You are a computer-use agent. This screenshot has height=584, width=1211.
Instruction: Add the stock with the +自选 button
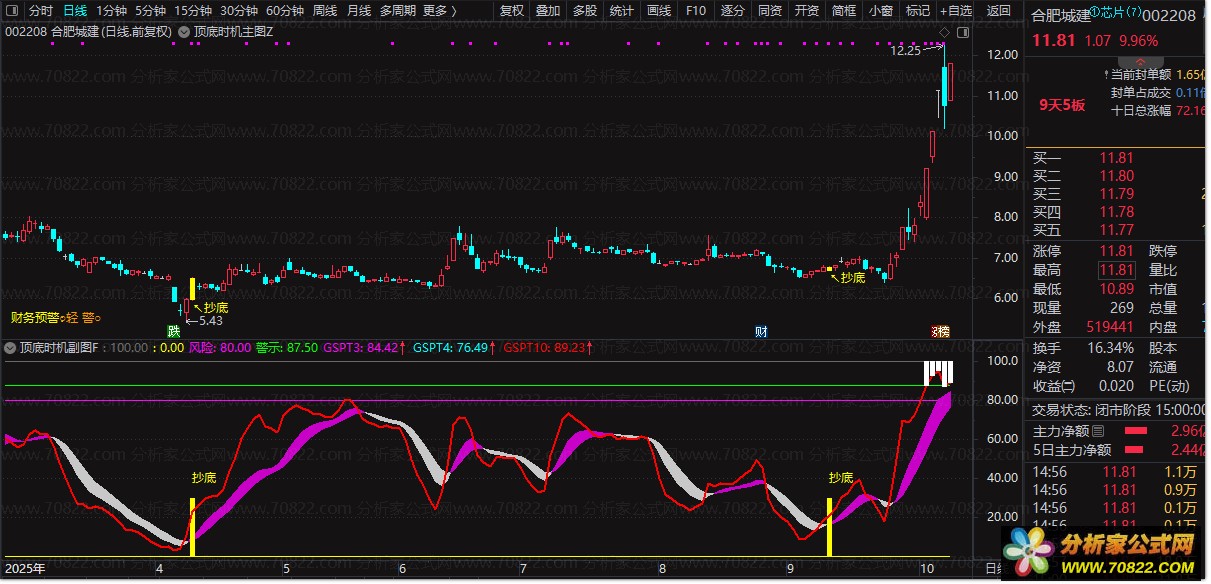click(955, 11)
